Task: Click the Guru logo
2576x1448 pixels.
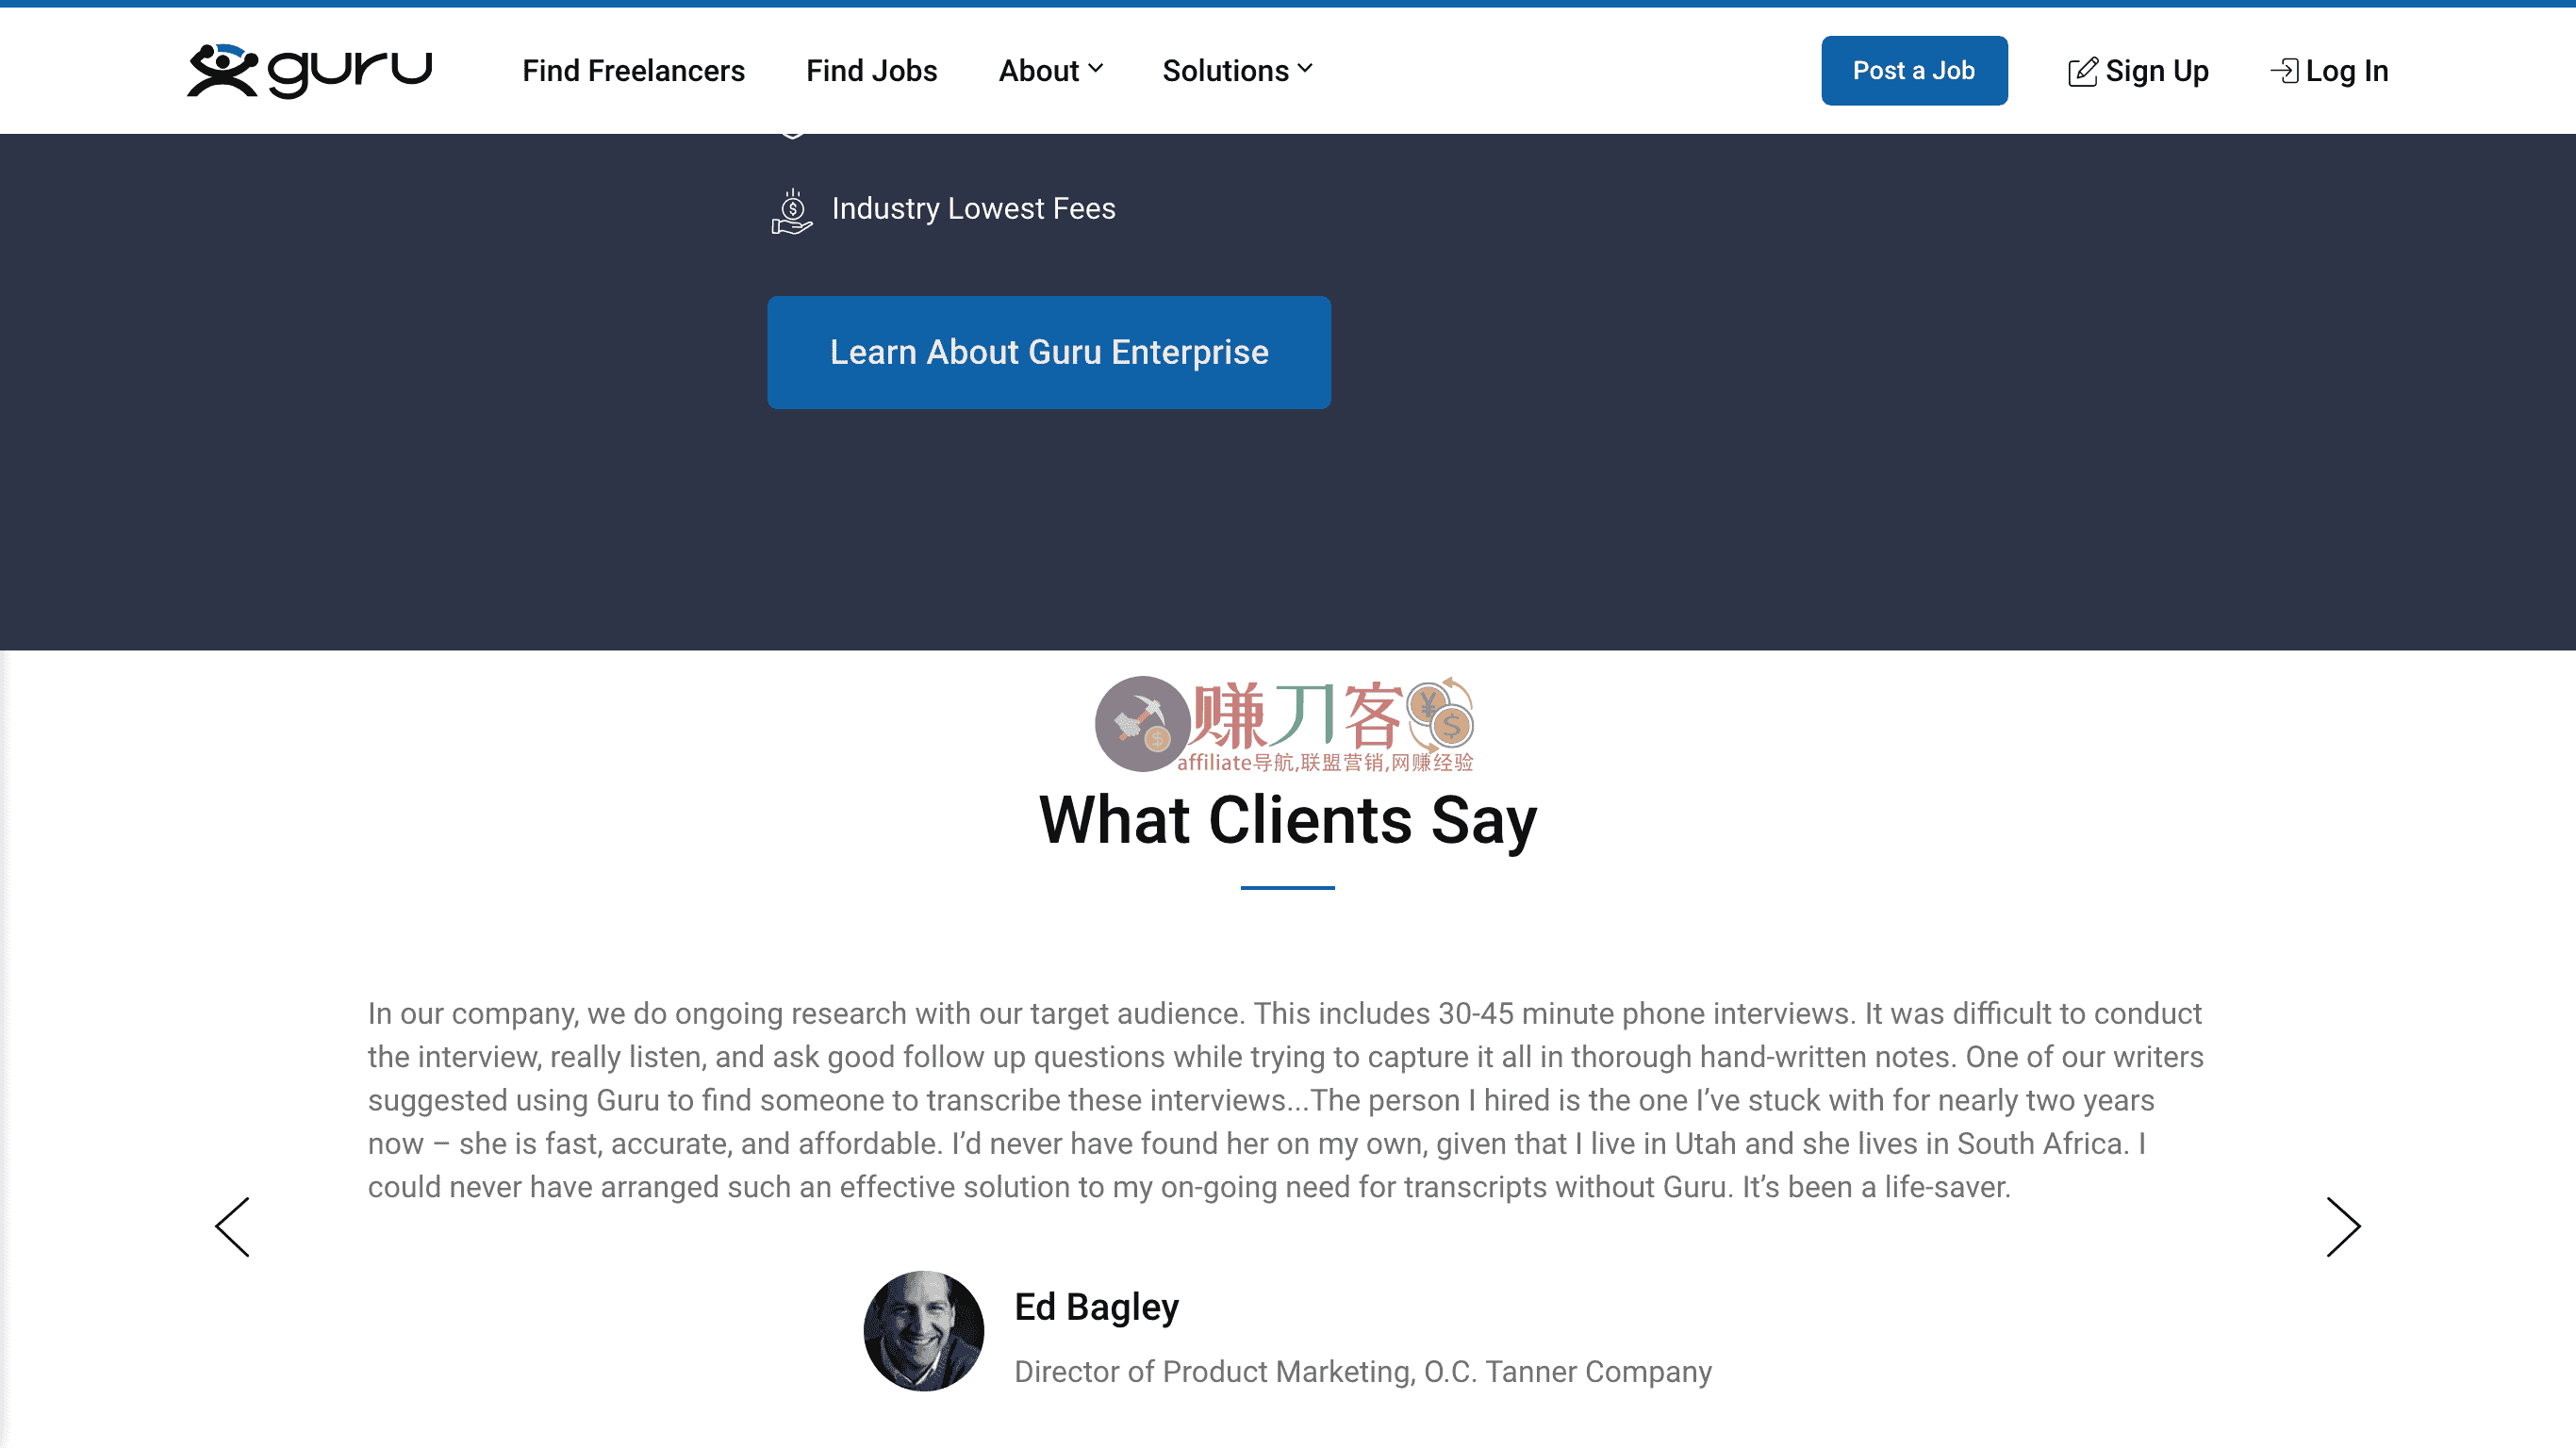Action: (x=309, y=70)
